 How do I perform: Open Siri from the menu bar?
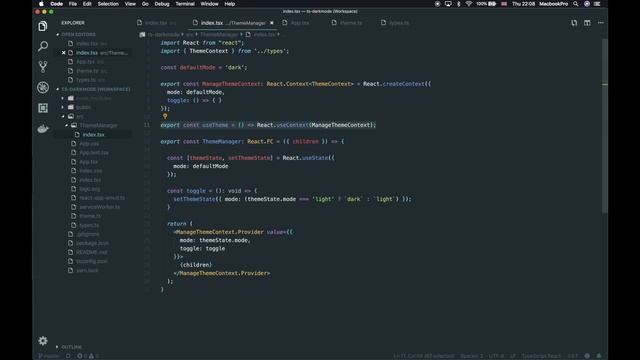pos(587,4)
